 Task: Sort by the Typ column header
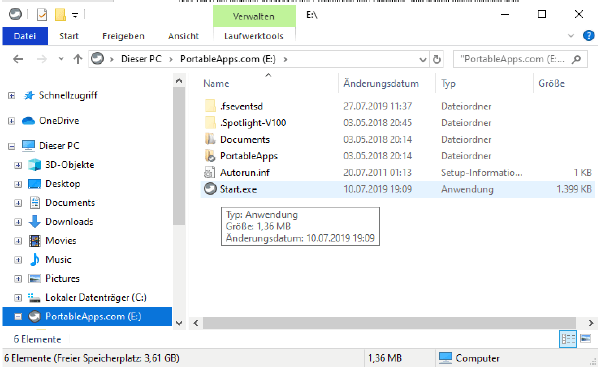point(448,83)
